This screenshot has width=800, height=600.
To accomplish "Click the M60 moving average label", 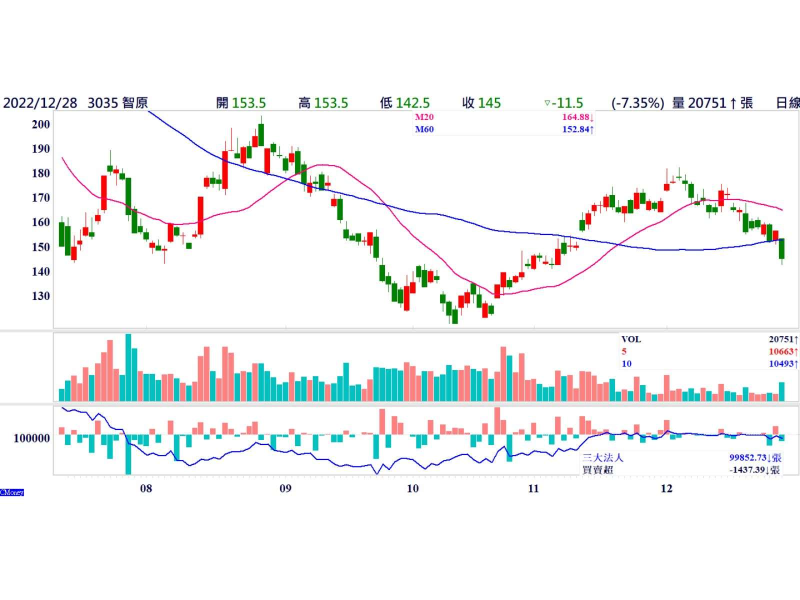I will [x=424, y=130].
